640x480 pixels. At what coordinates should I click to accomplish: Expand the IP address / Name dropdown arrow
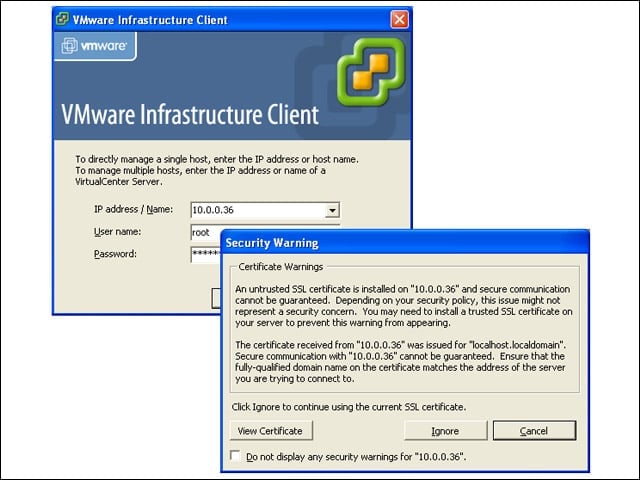[332, 210]
